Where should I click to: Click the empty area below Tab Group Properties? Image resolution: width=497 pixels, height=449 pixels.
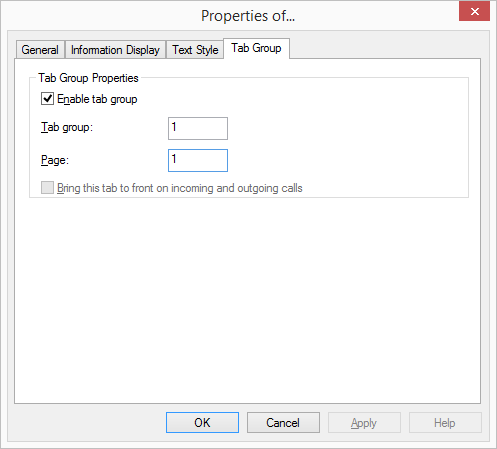[247, 300]
